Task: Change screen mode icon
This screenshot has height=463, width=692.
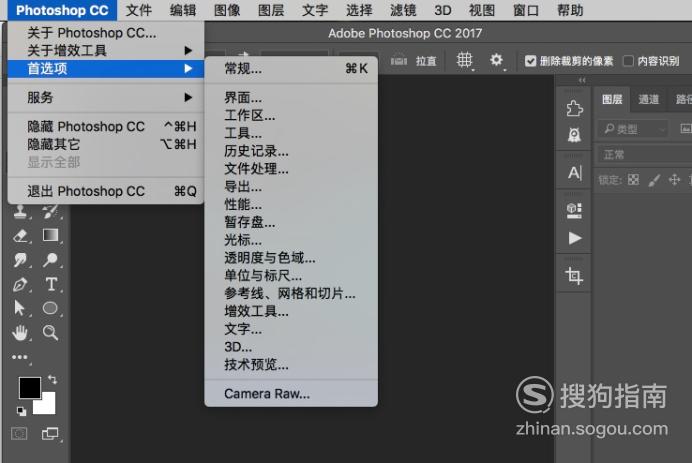Action: click(50, 433)
